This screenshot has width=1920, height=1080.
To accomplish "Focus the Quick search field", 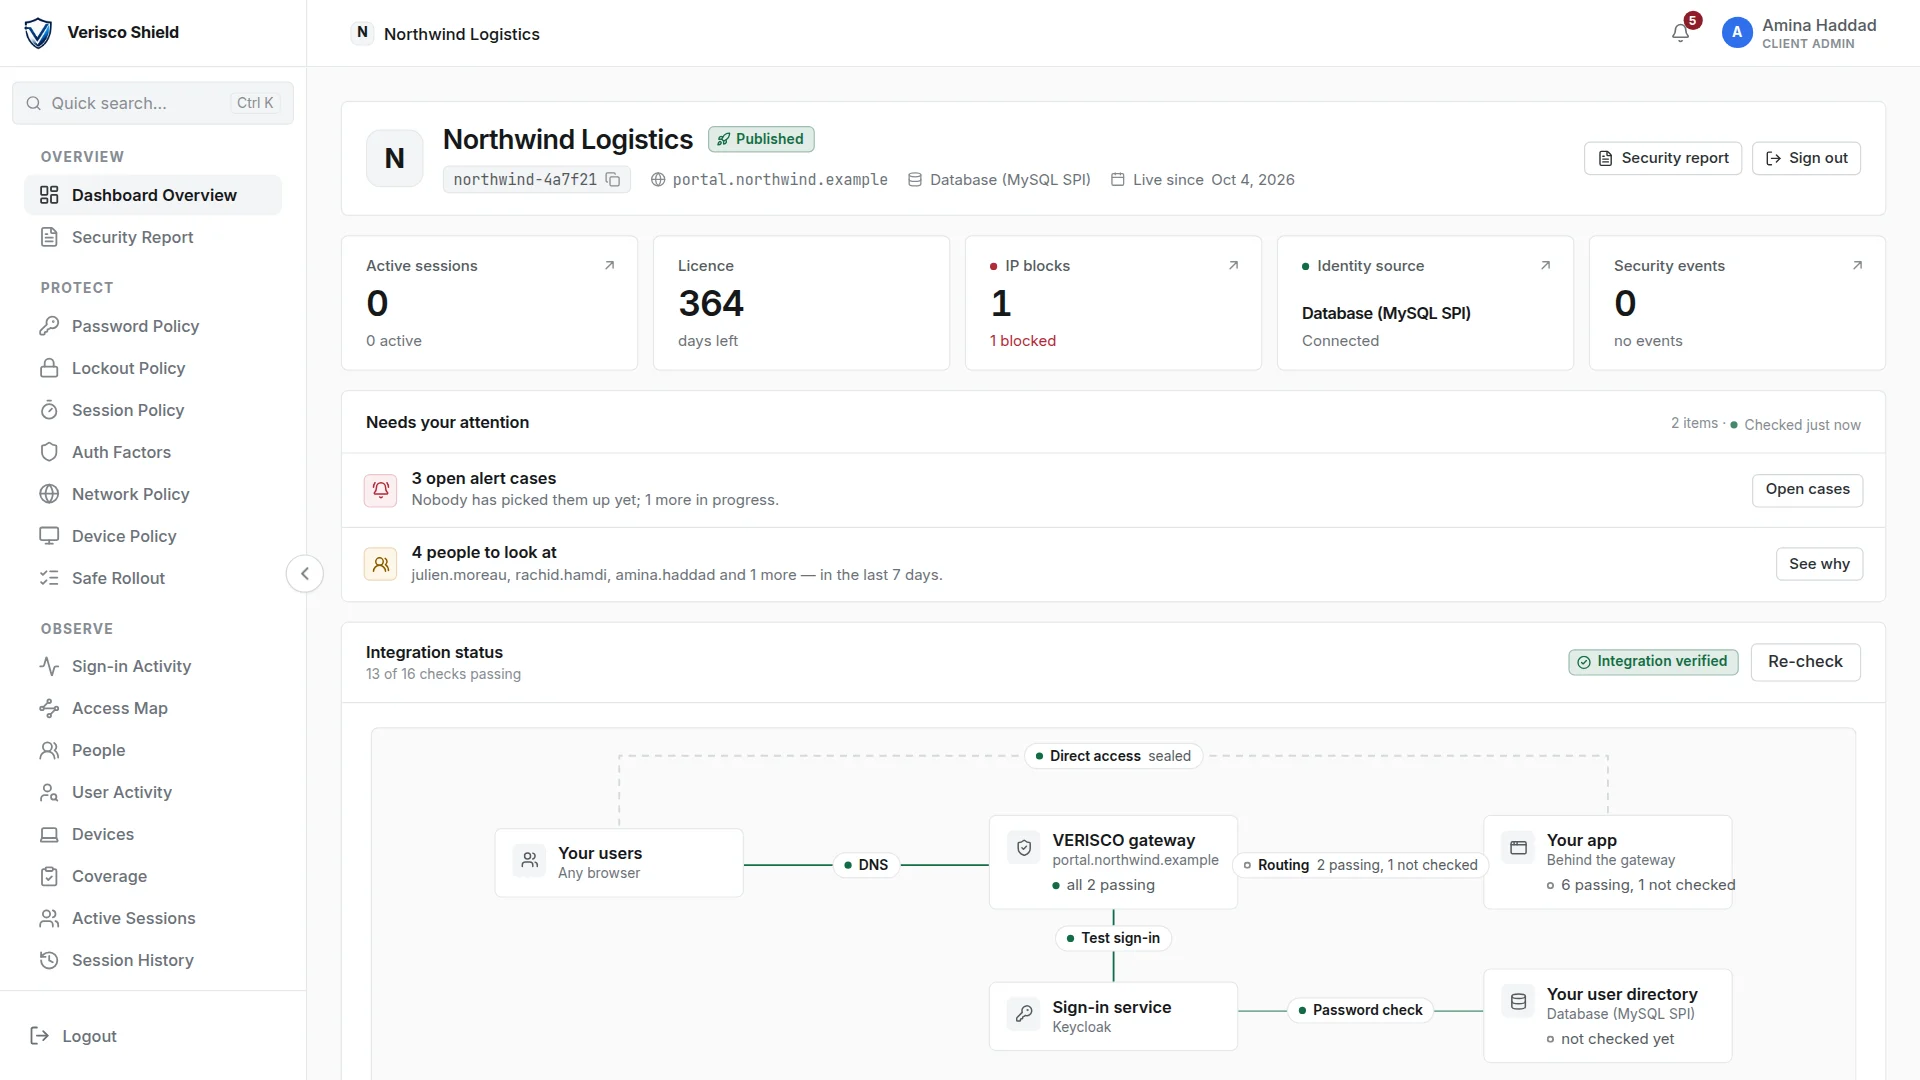I will click(153, 103).
